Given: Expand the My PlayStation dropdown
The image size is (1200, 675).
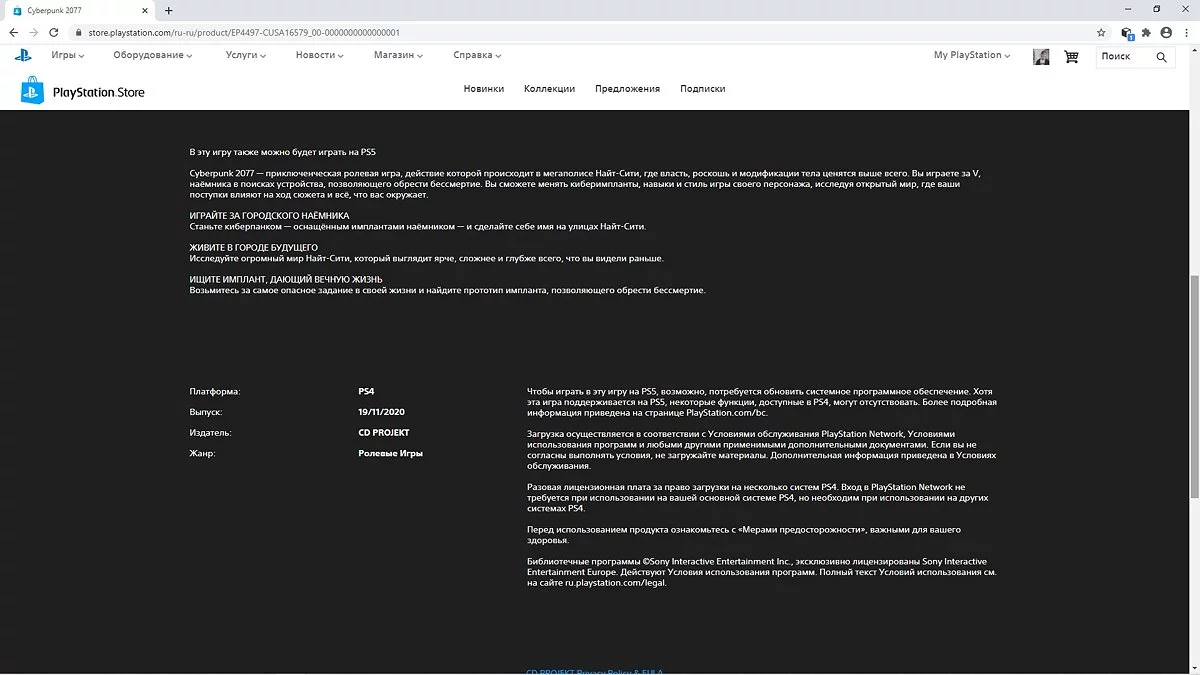Looking at the screenshot, I should click(x=972, y=55).
